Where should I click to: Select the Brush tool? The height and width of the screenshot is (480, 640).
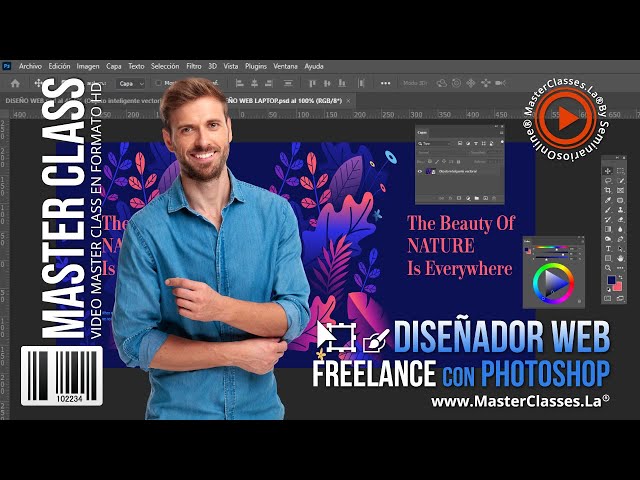(608, 210)
